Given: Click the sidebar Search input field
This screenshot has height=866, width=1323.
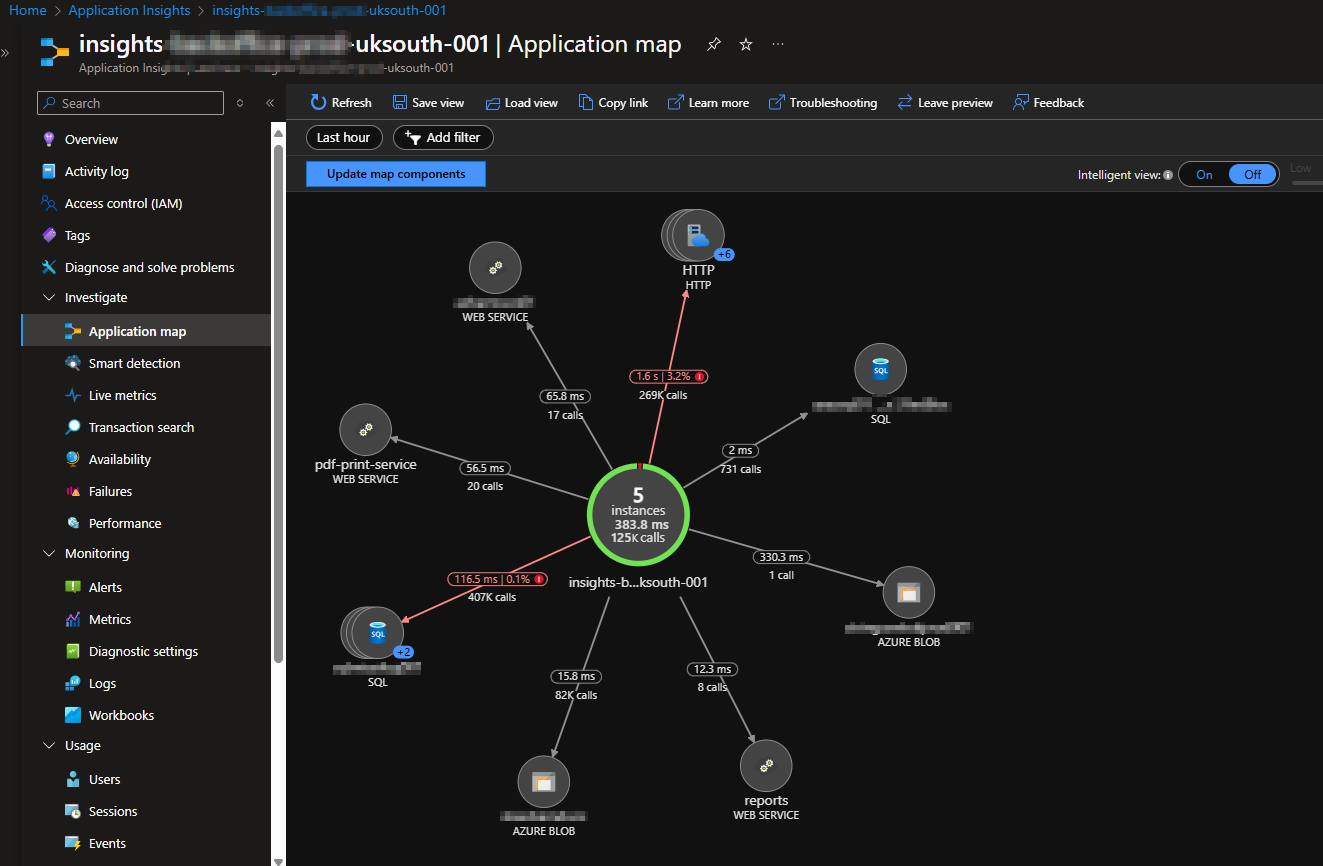Looking at the screenshot, I should (x=130, y=103).
